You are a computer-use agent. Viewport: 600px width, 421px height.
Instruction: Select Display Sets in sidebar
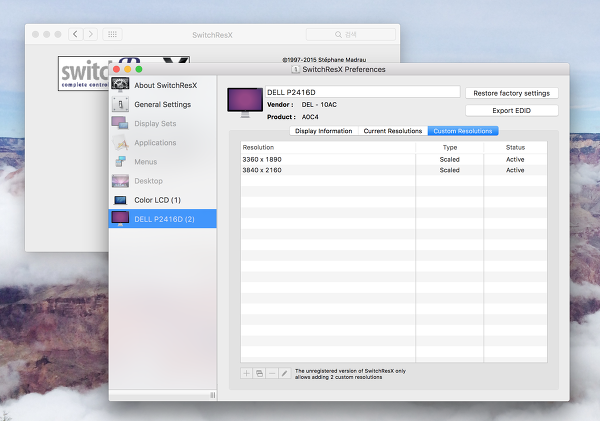click(x=163, y=124)
